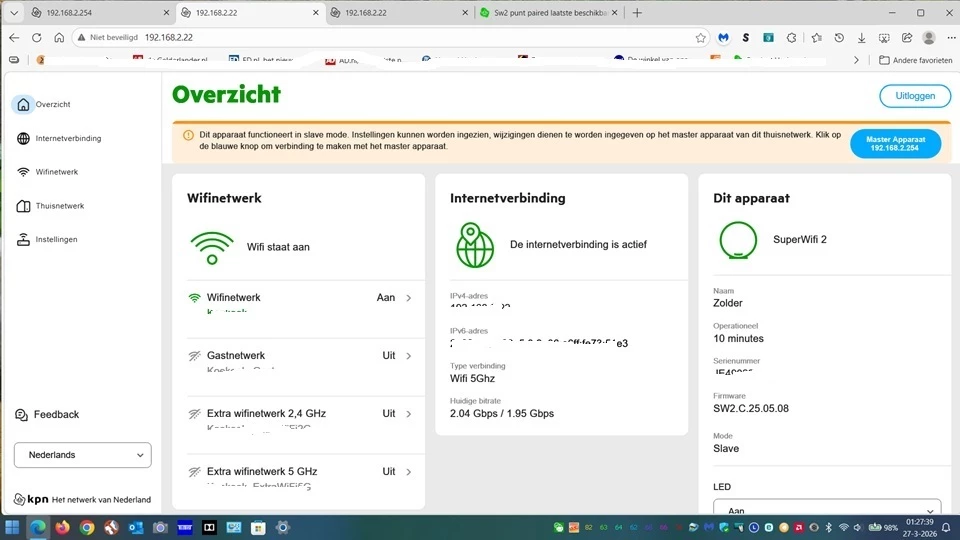Open the browser extensions puzzle icon
This screenshot has height=540, width=960.
click(x=792, y=38)
